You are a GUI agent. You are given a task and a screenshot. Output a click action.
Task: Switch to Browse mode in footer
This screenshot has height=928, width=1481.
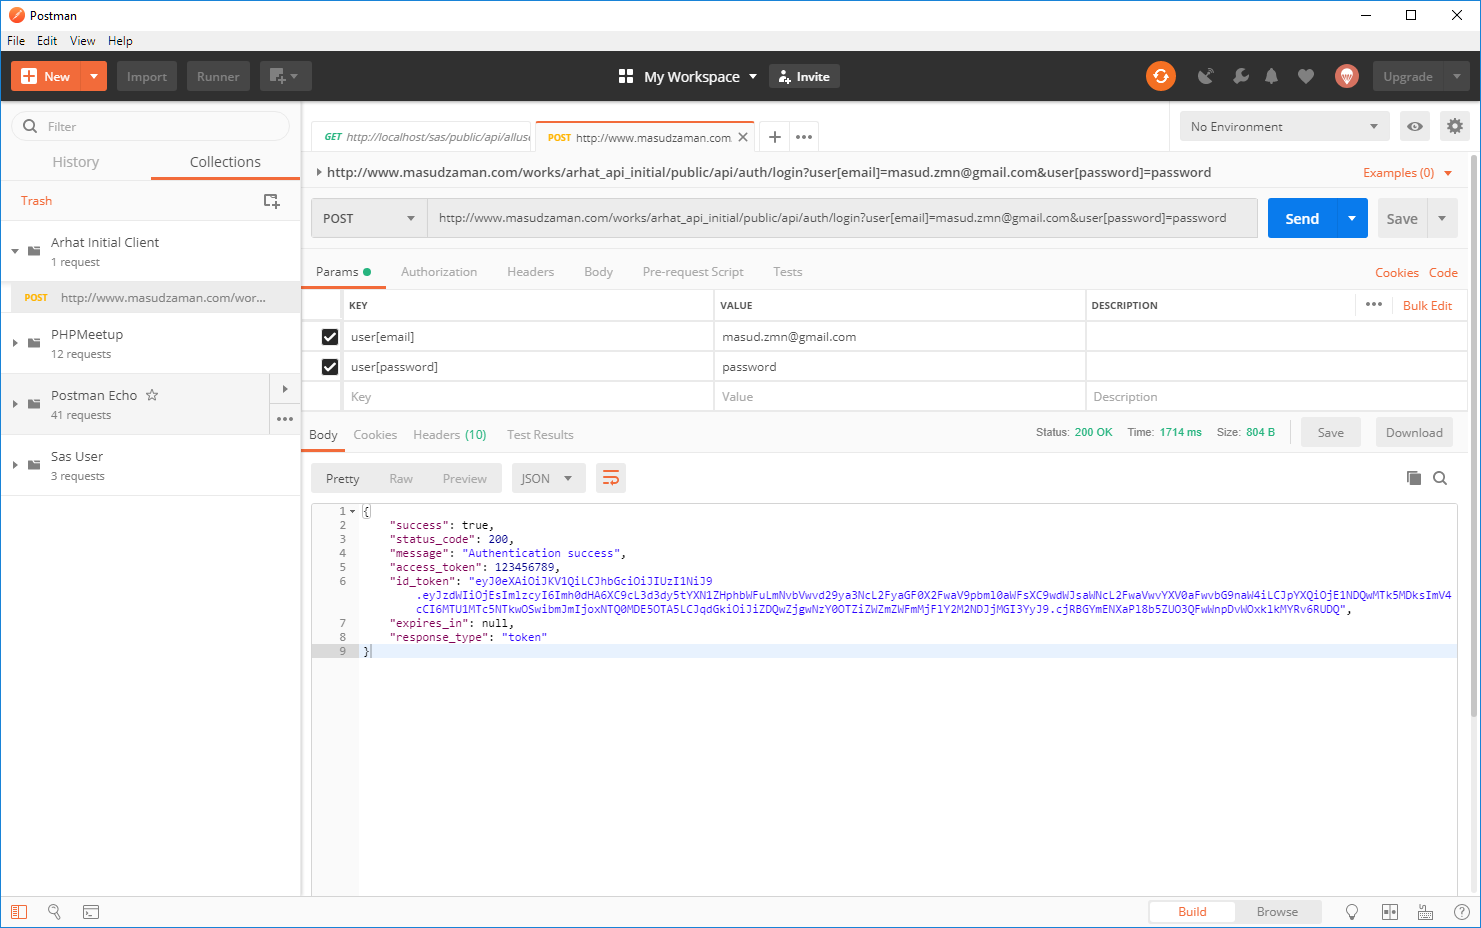[1276, 912]
